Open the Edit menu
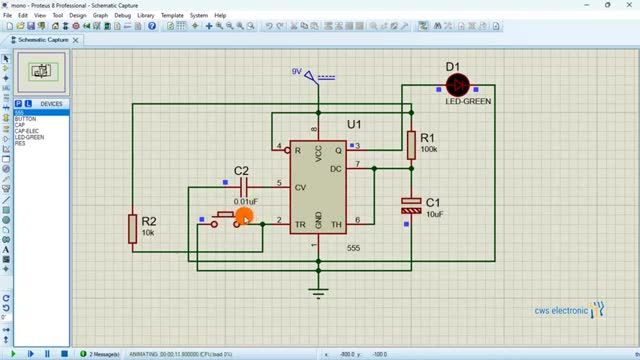The height and width of the screenshot is (360, 640). pyautogui.click(x=23, y=16)
